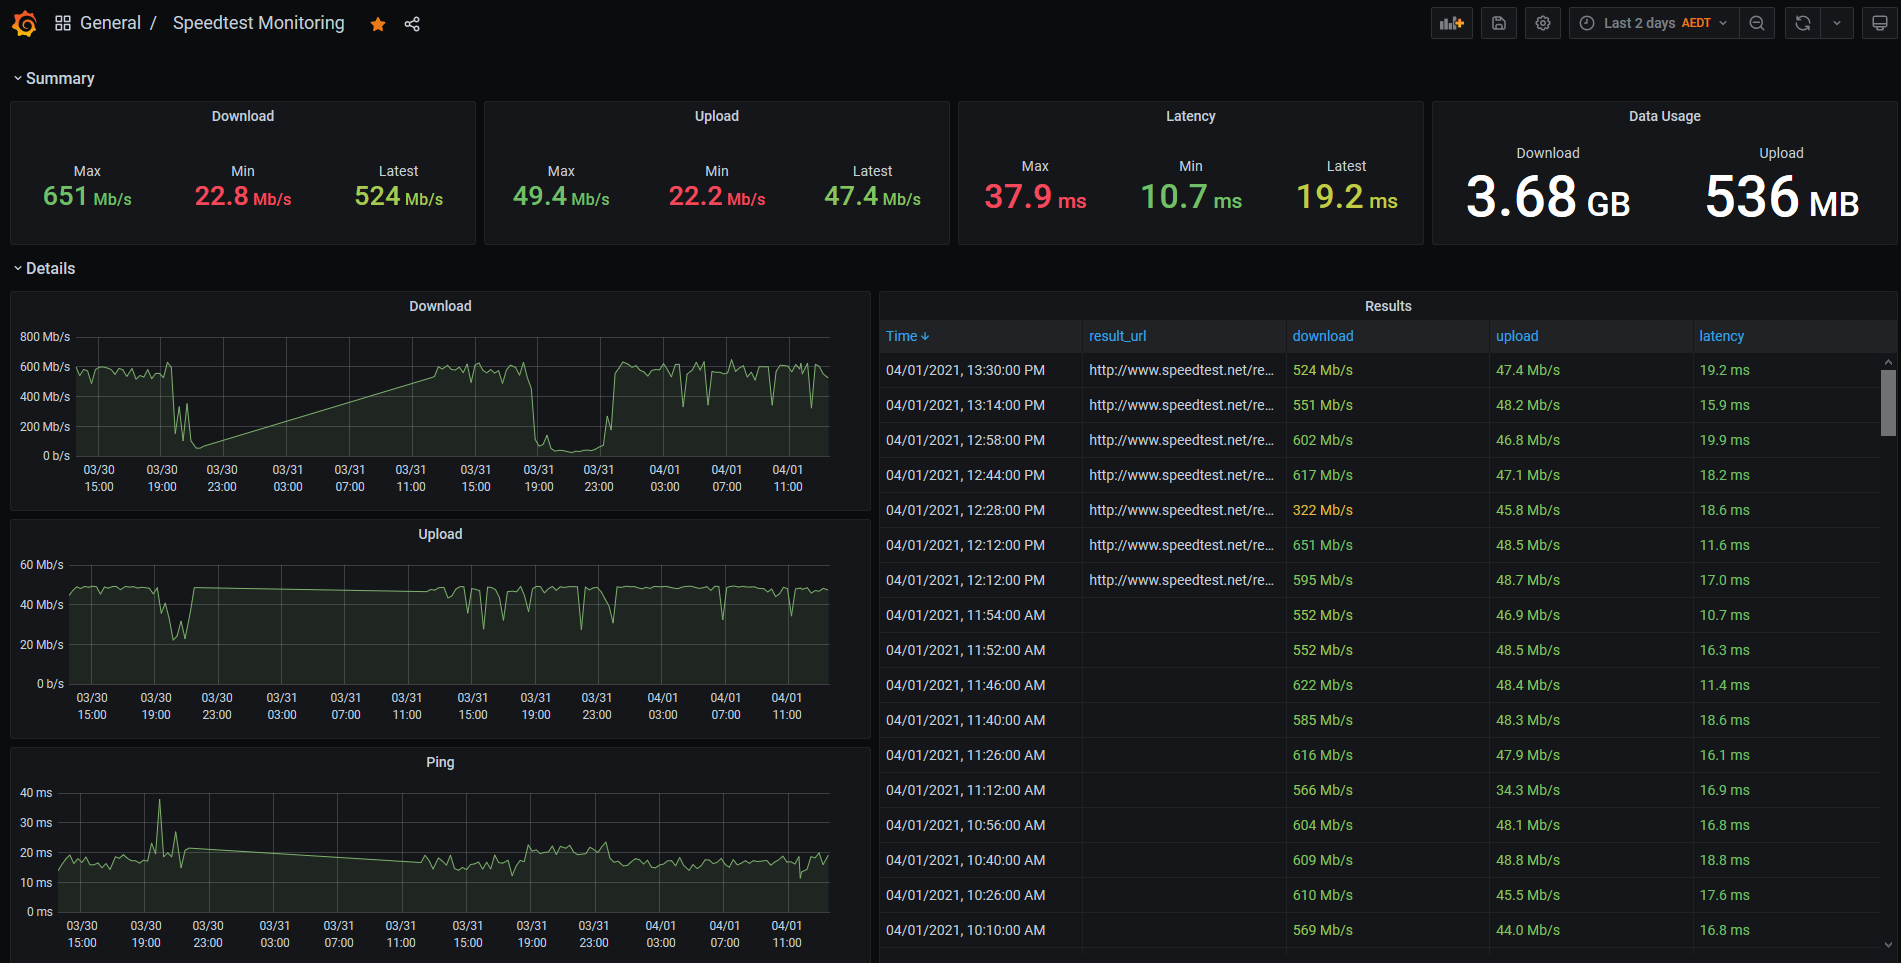Open speedtest result link for 12:28:00 PM row
The image size is (1901, 963).
coord(1181,510)
